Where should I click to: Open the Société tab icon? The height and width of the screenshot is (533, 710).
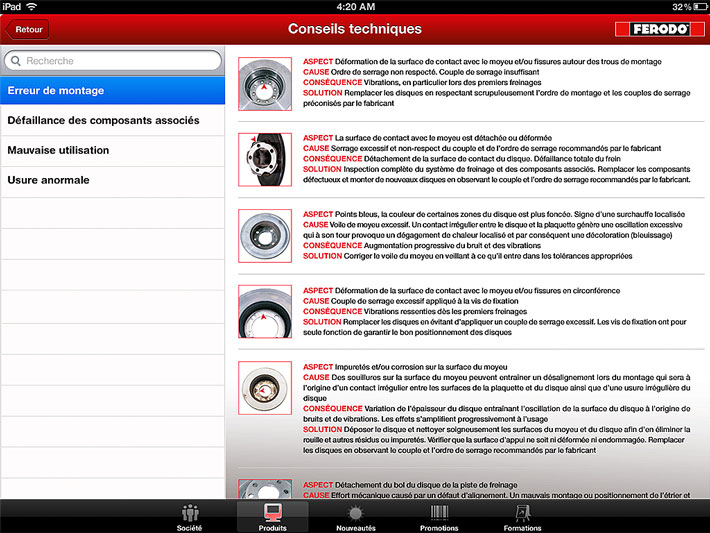190,517
